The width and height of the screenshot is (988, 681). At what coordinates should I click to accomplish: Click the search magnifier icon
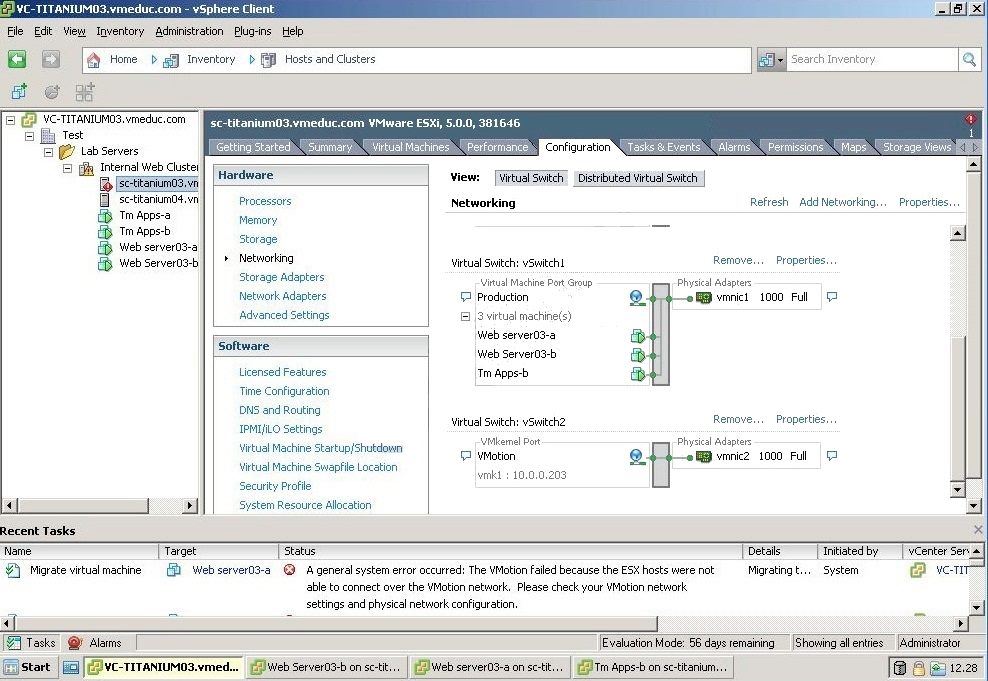(x=969, y=59)
